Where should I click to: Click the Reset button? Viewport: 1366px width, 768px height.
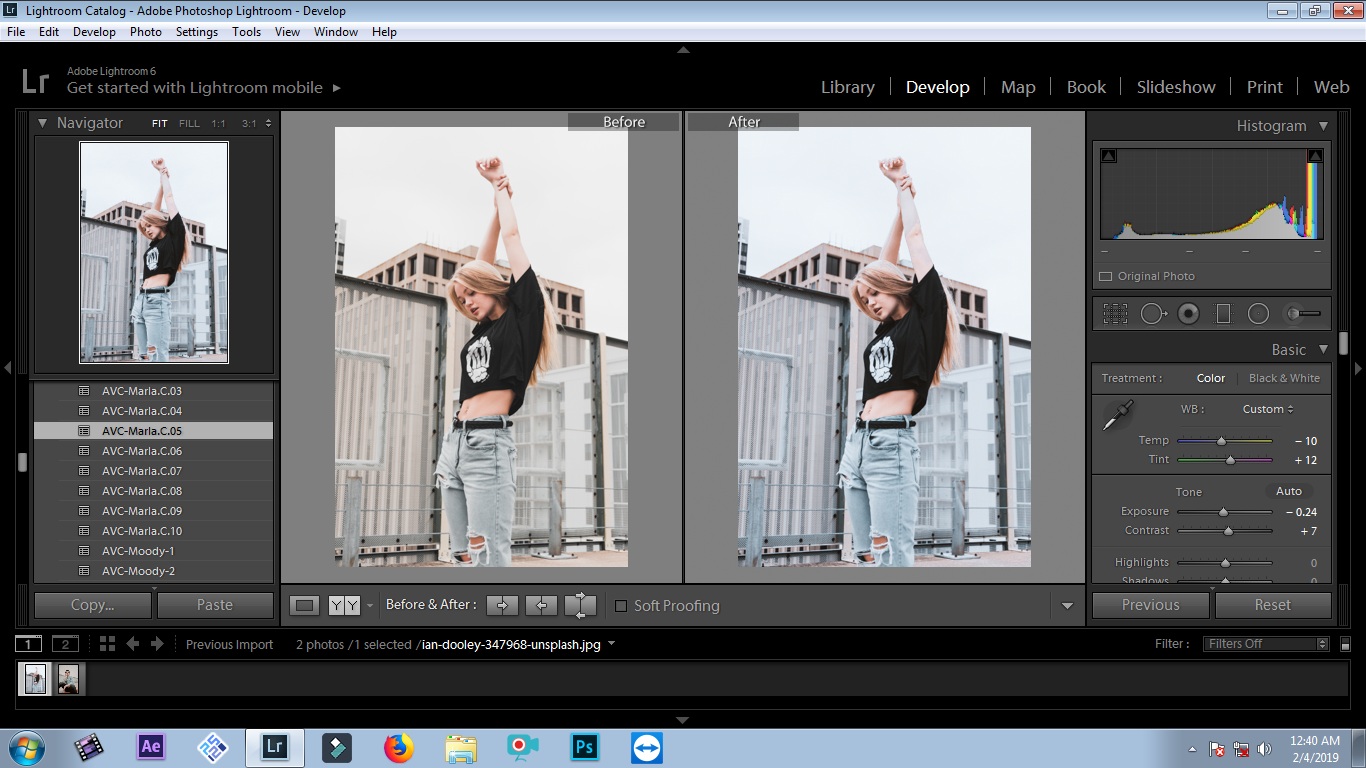[1273, 605]
